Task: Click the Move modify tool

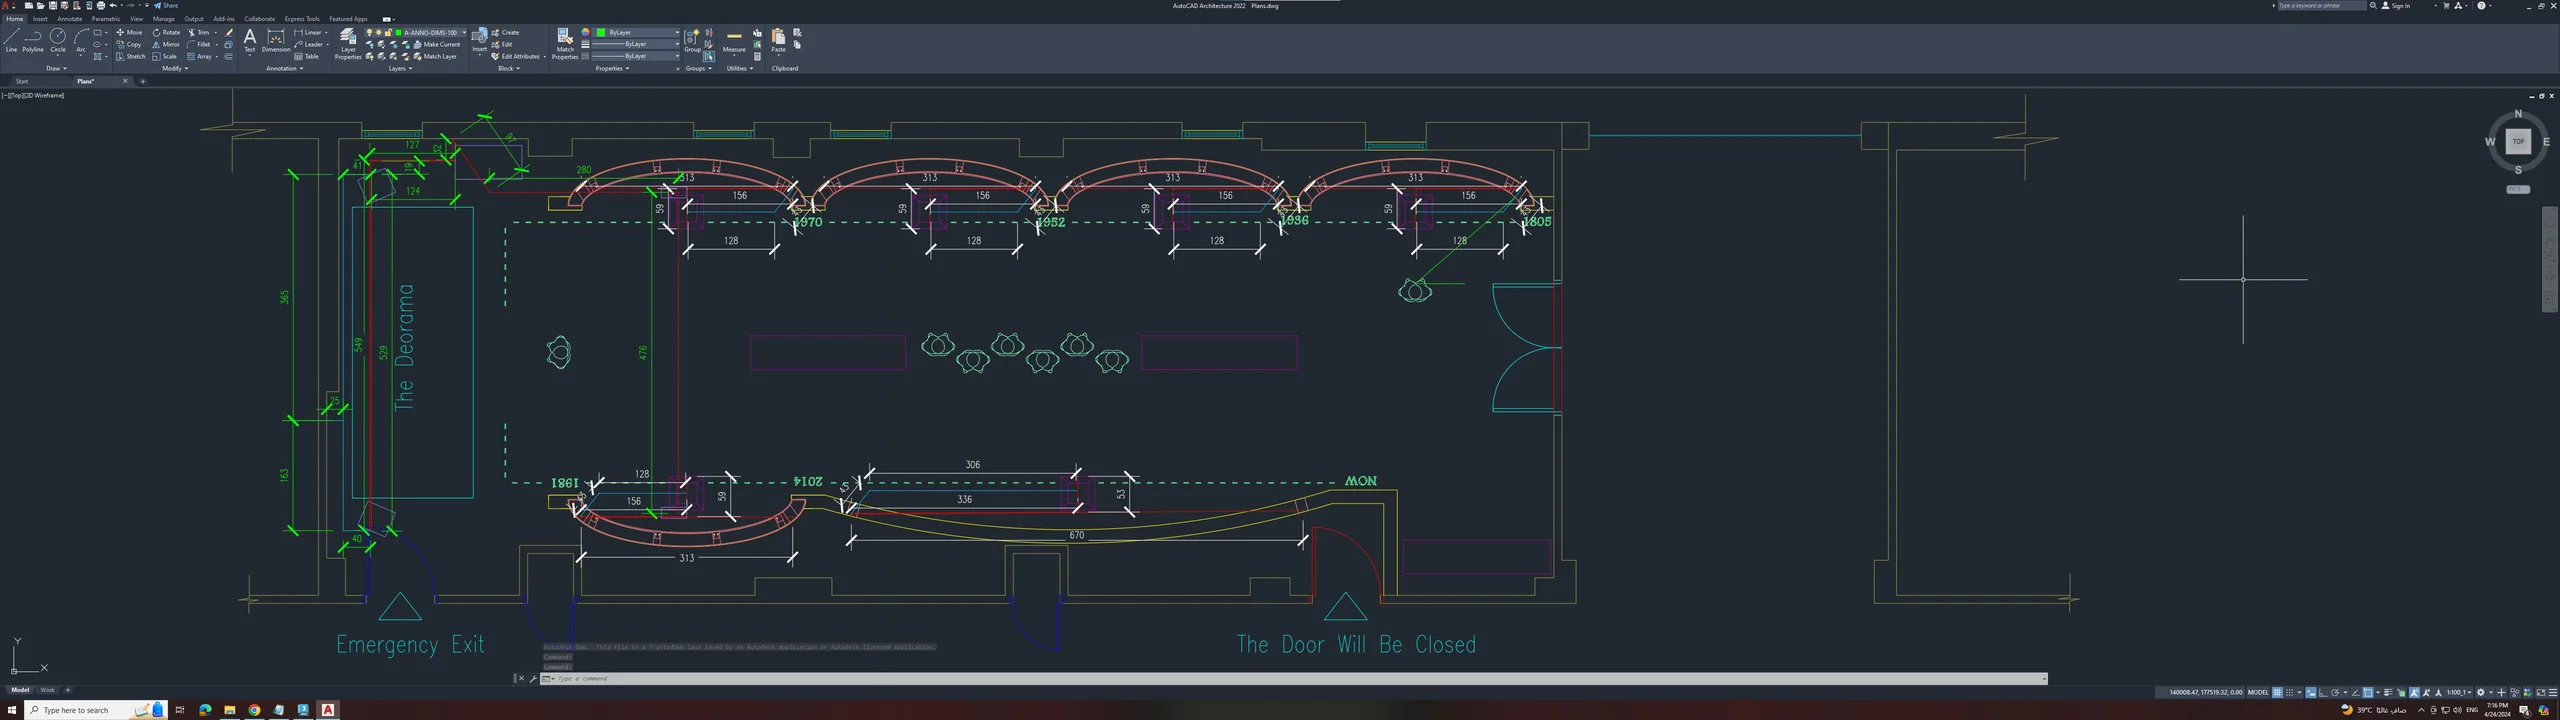Action: pos(129,32)
